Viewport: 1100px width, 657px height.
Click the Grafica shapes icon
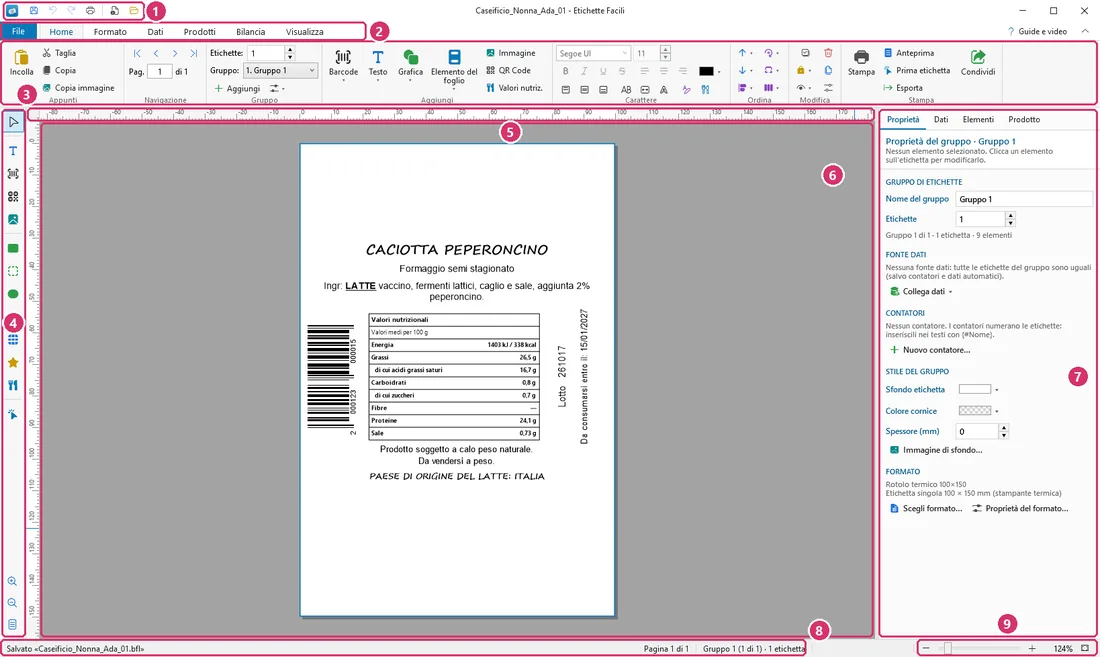(410, 57)
